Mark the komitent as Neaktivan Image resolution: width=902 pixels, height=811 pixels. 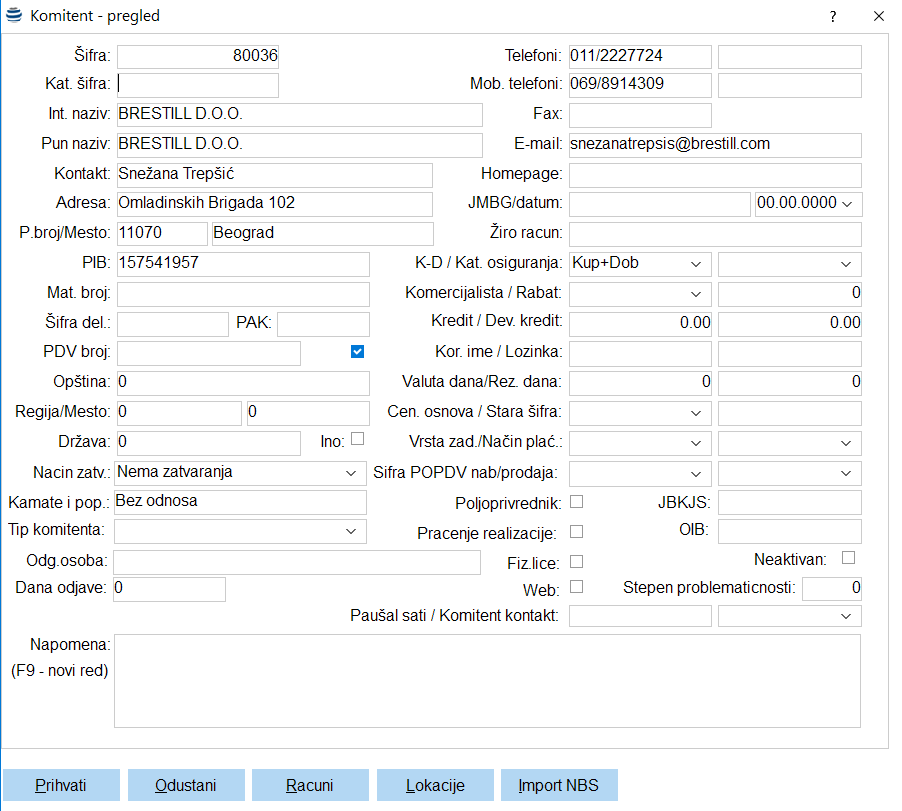[849, 557]
